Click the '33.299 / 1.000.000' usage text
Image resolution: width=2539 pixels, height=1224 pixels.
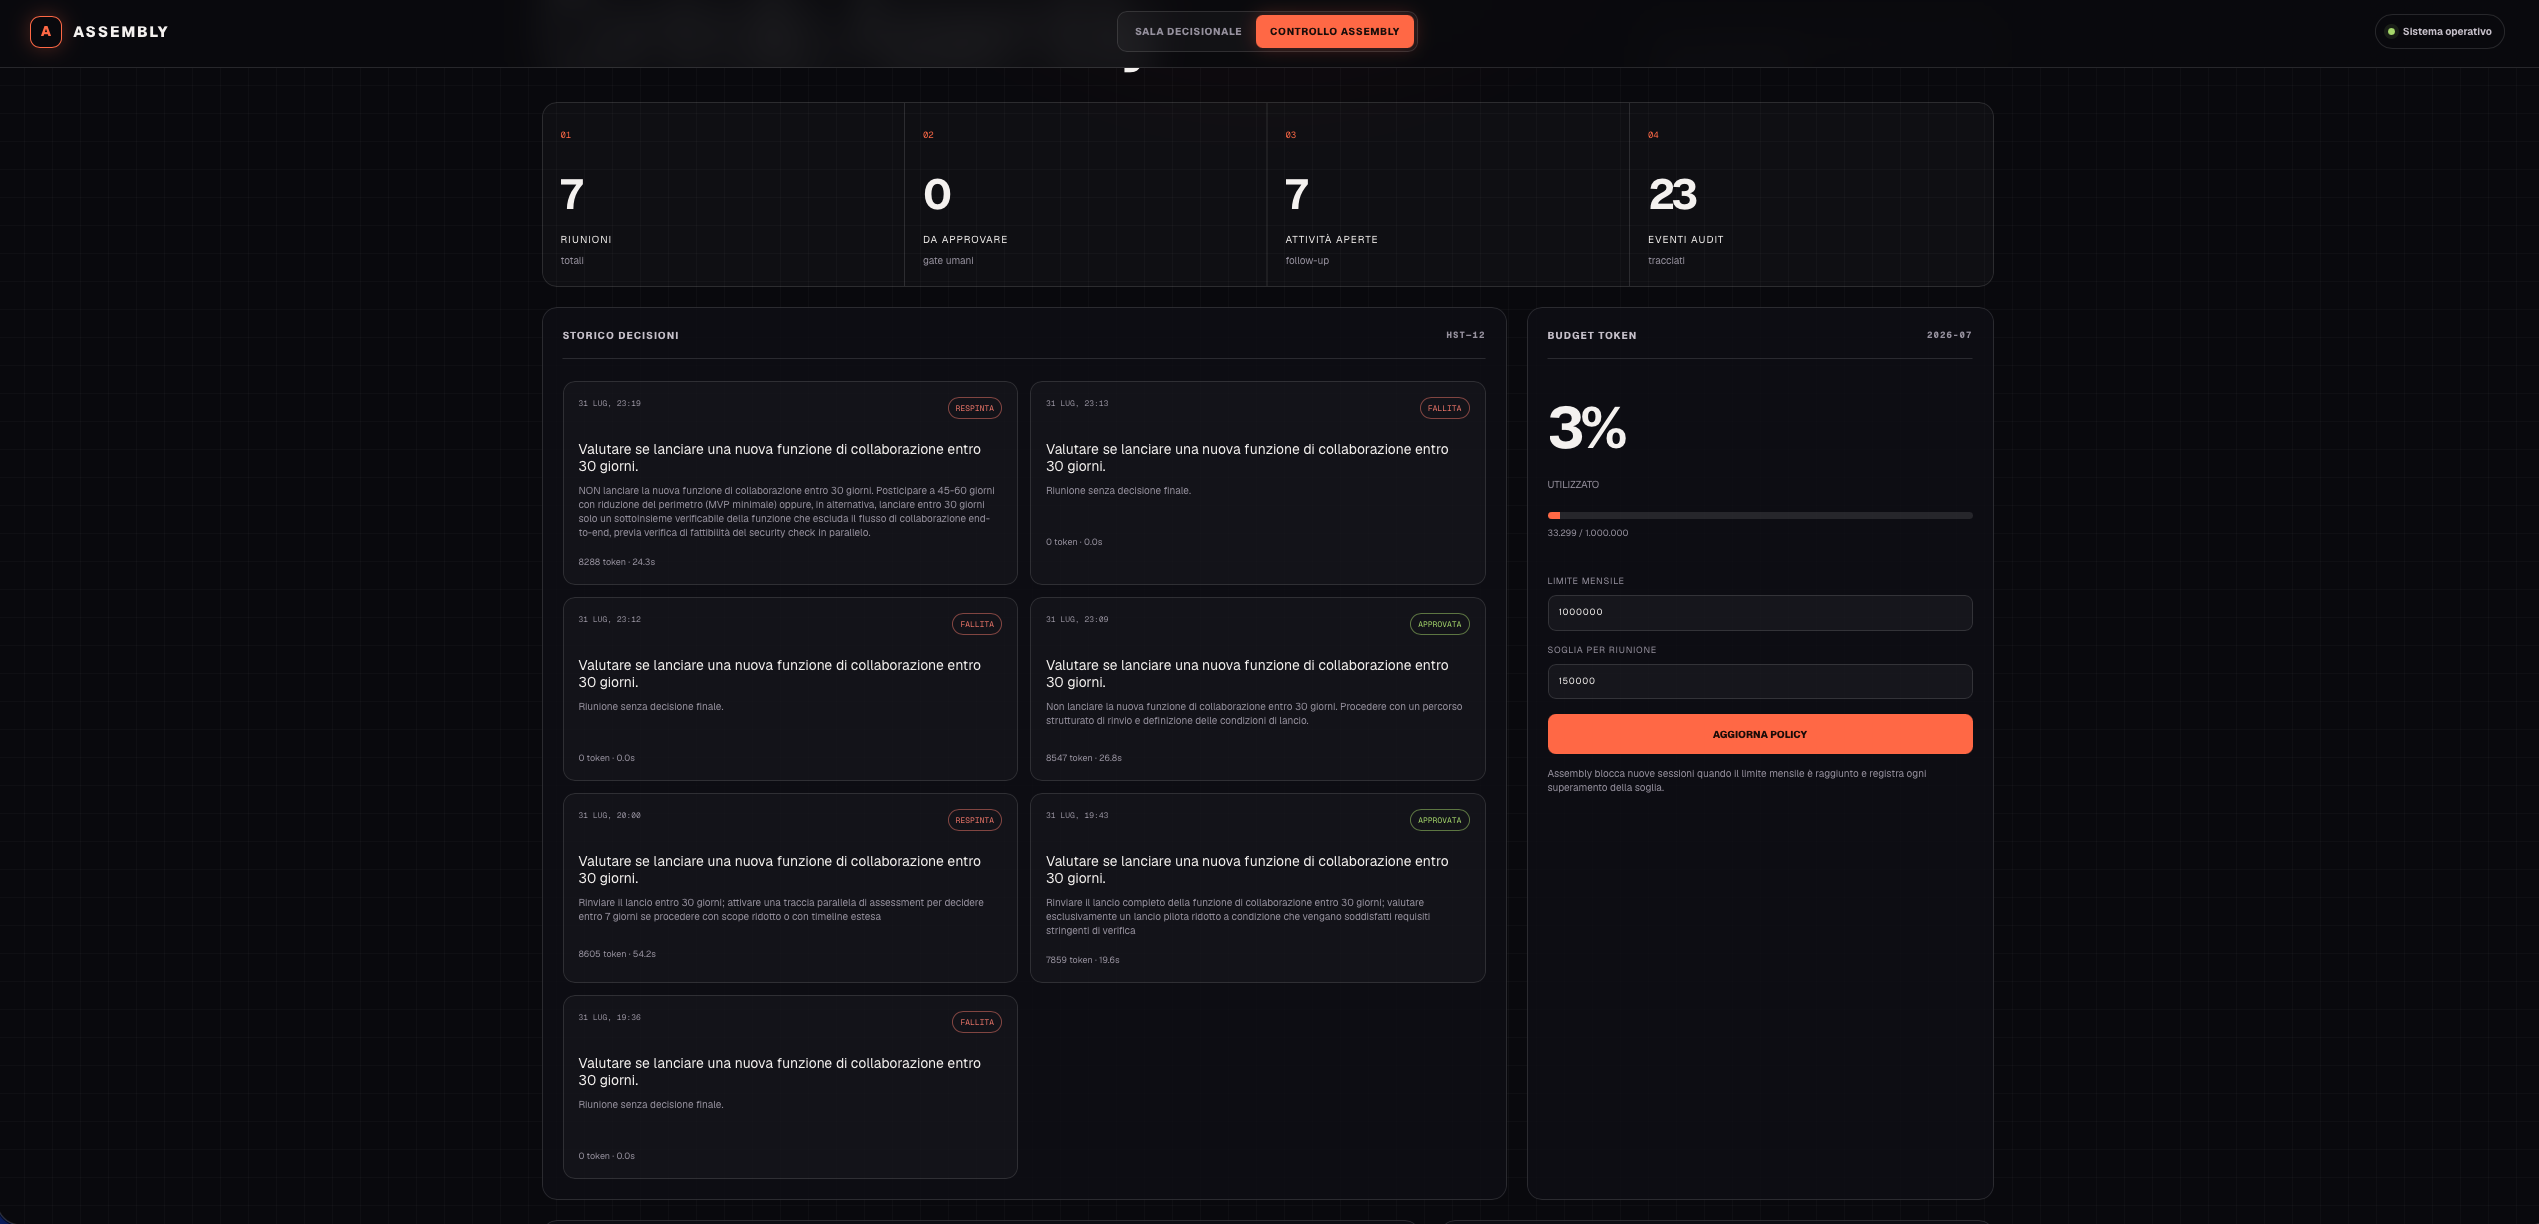coord(1587,533)
